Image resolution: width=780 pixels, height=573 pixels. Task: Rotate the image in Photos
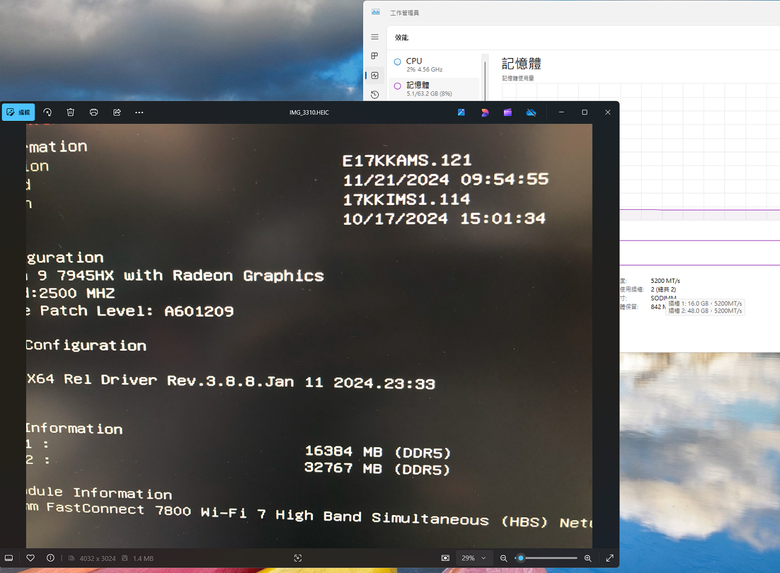point(48,112)
